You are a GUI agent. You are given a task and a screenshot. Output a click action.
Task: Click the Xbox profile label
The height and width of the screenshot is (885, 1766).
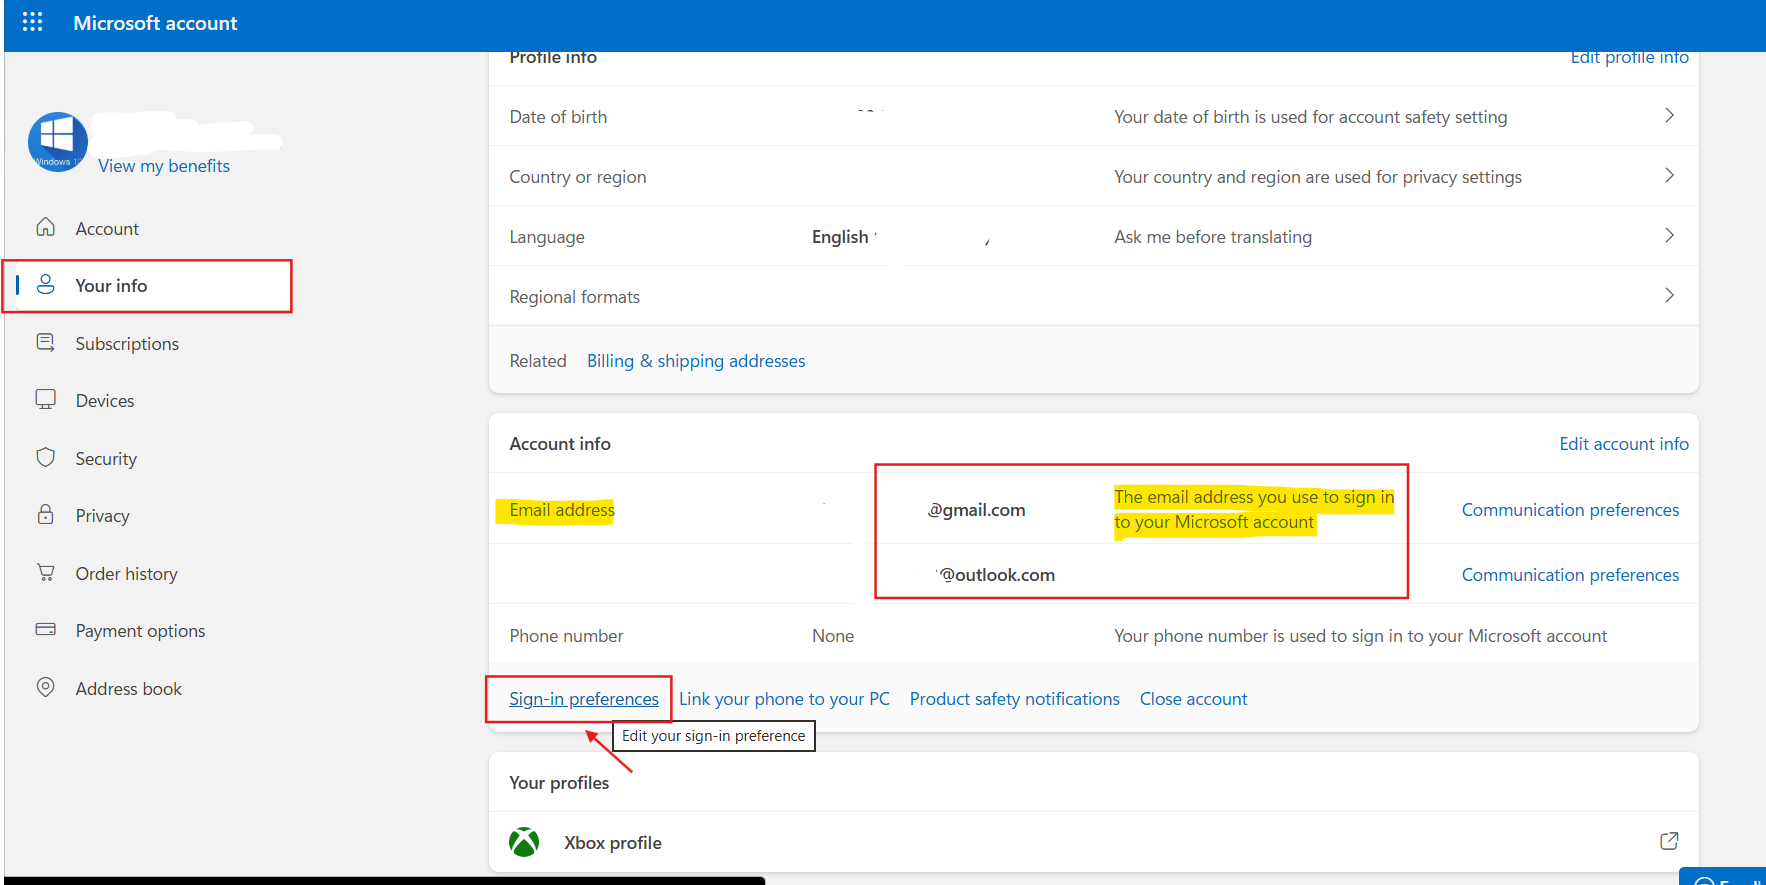coord(612,843)
